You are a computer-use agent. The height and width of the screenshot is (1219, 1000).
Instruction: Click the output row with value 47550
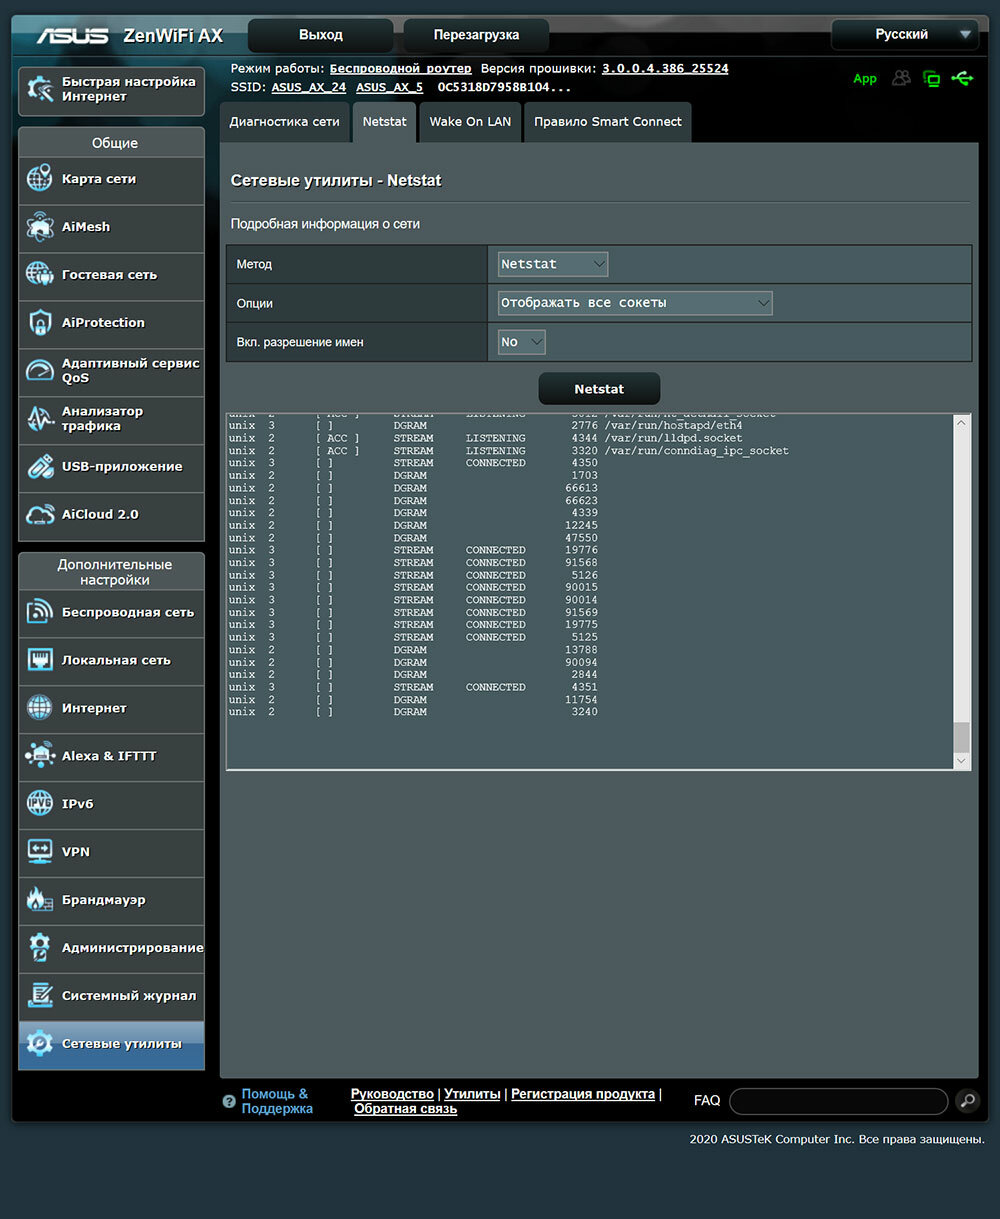pos(413,538)
